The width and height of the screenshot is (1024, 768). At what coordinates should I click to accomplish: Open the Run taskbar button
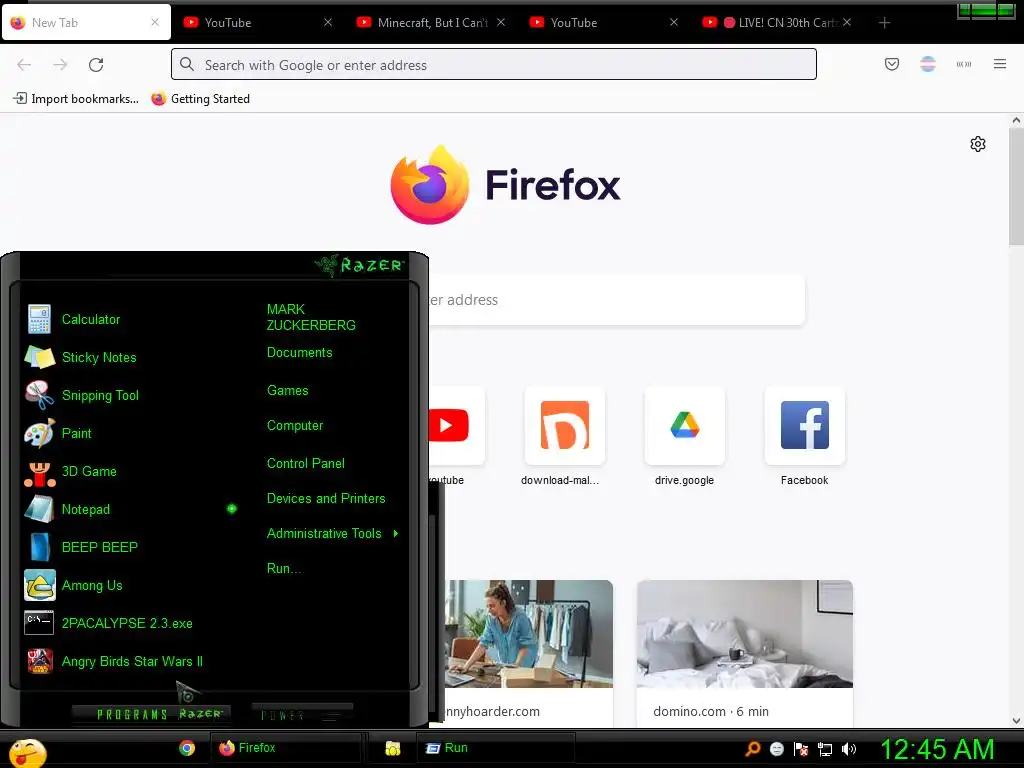point(494,748)
